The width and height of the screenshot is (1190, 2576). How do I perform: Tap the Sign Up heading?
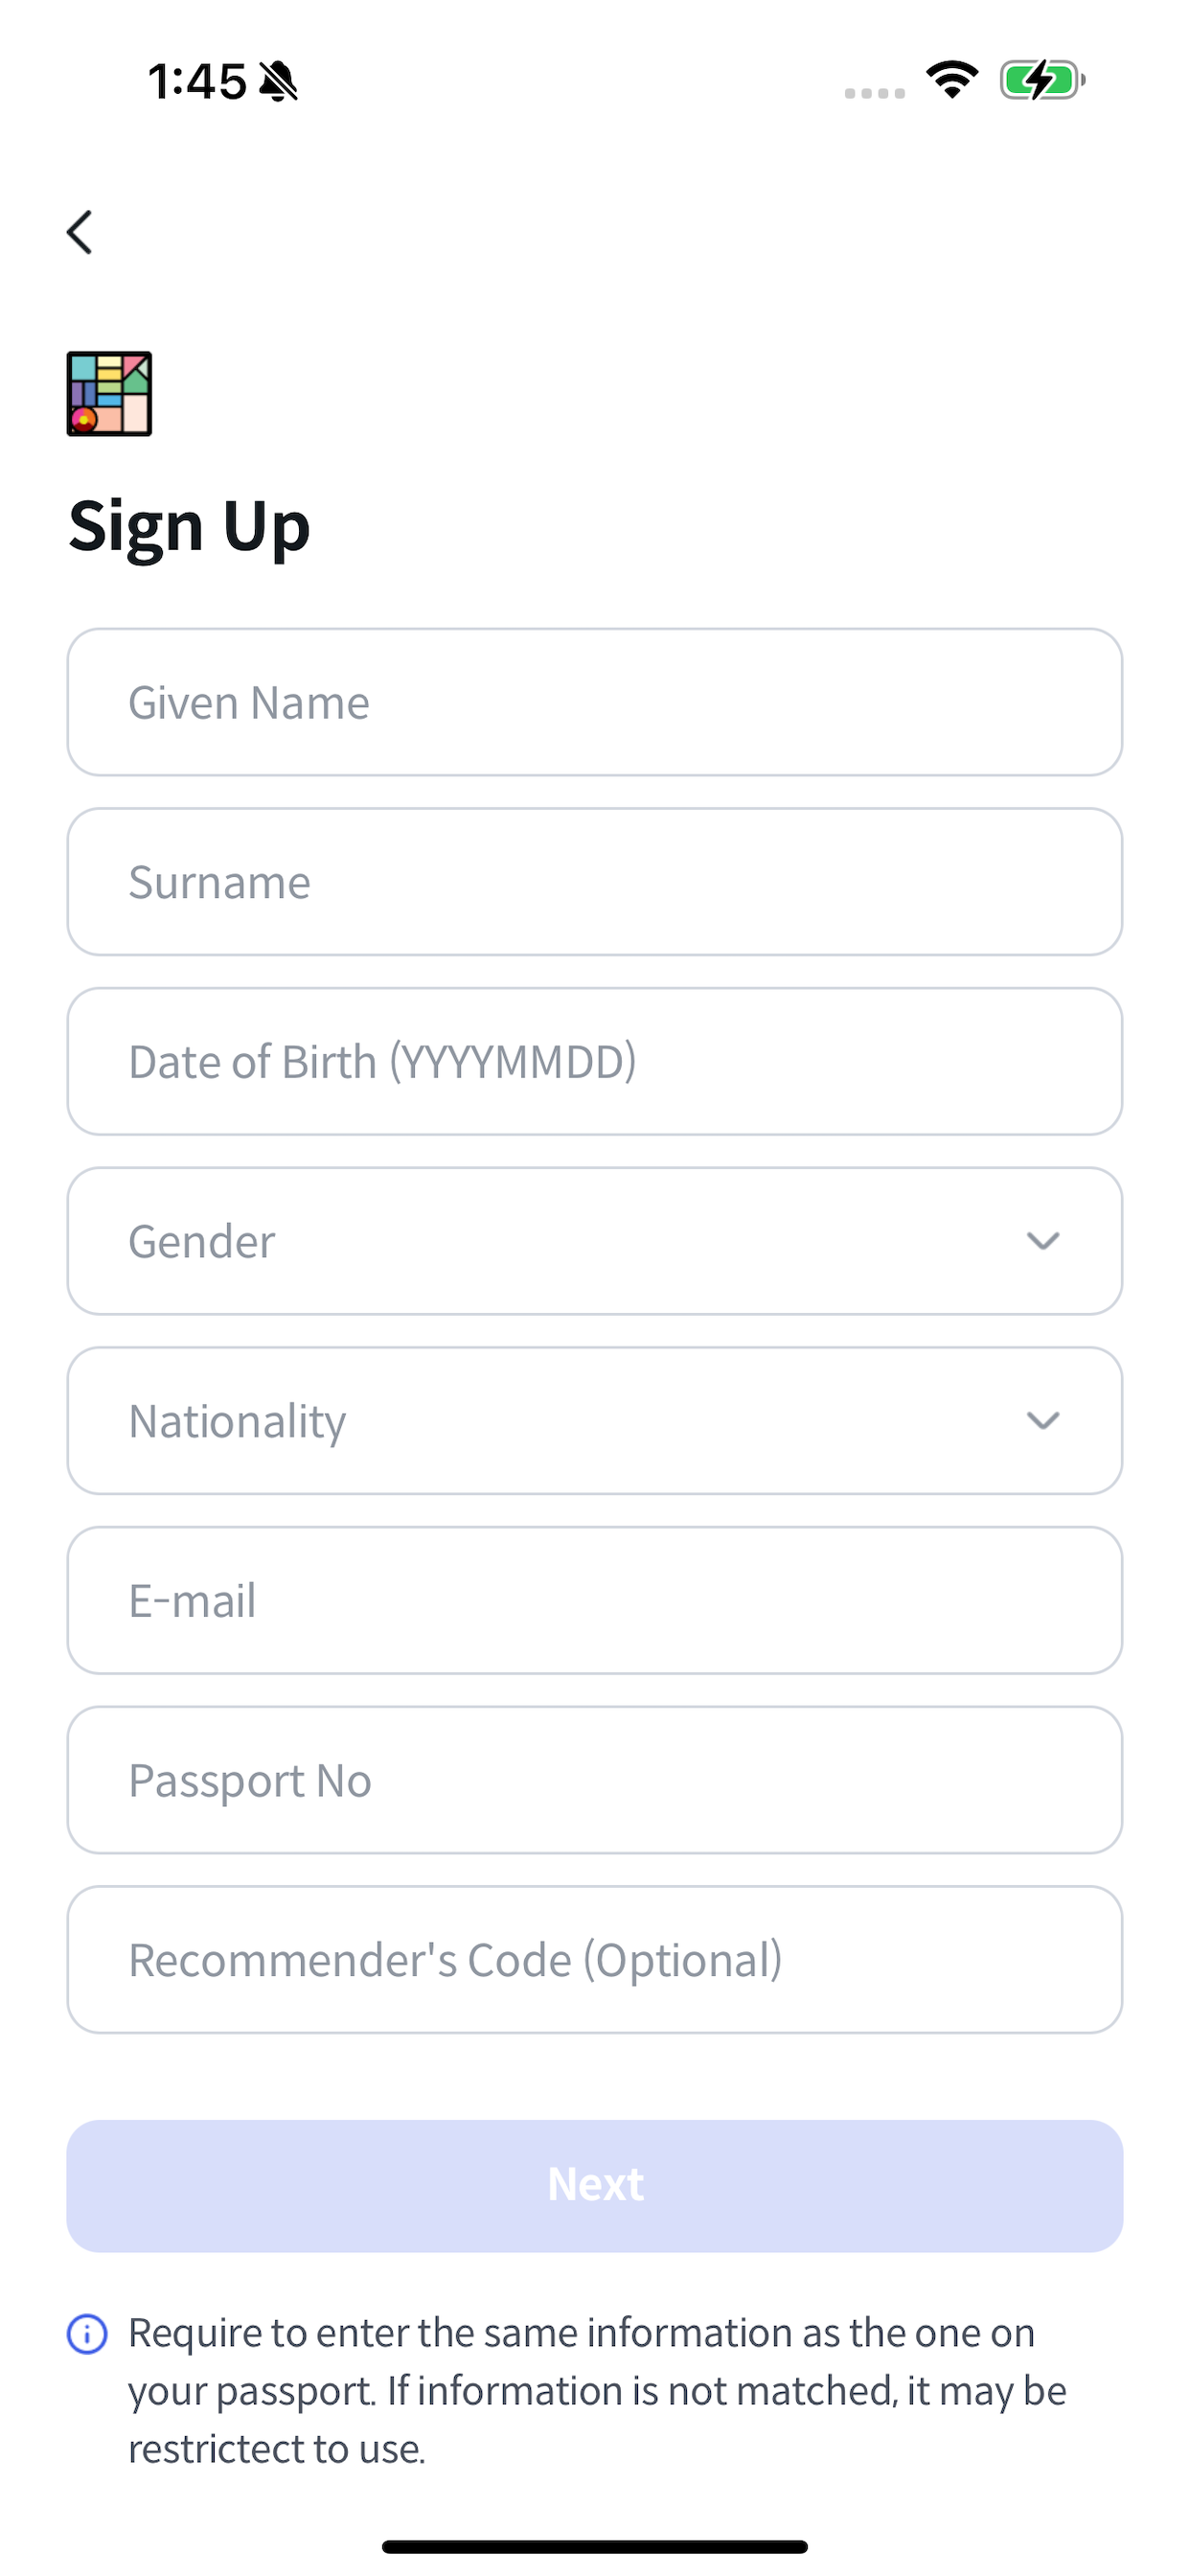point(189,527)
